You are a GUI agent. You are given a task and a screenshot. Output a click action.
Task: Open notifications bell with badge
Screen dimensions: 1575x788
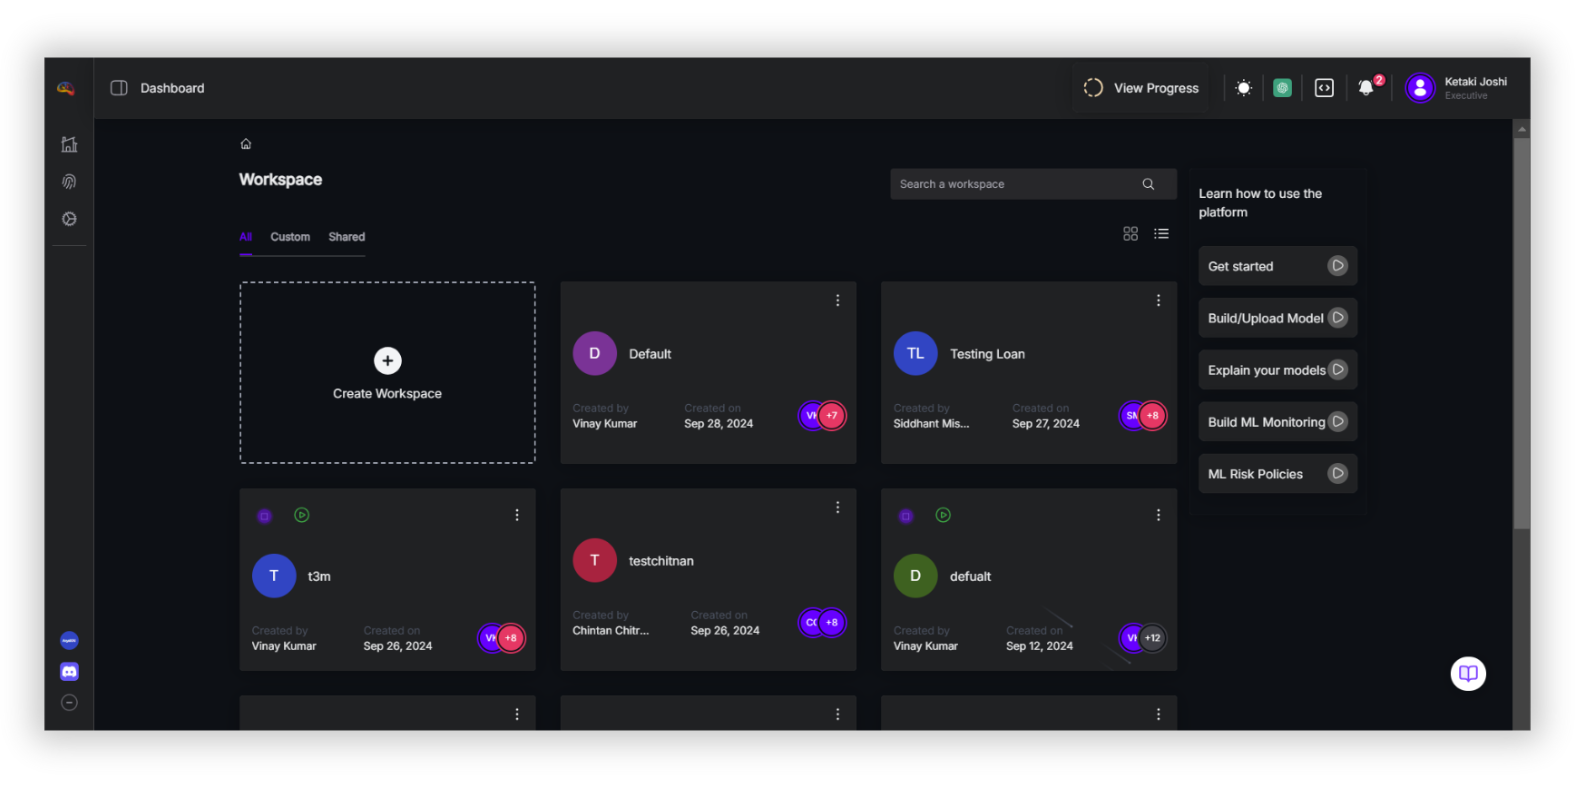(x=1367, y=88)
